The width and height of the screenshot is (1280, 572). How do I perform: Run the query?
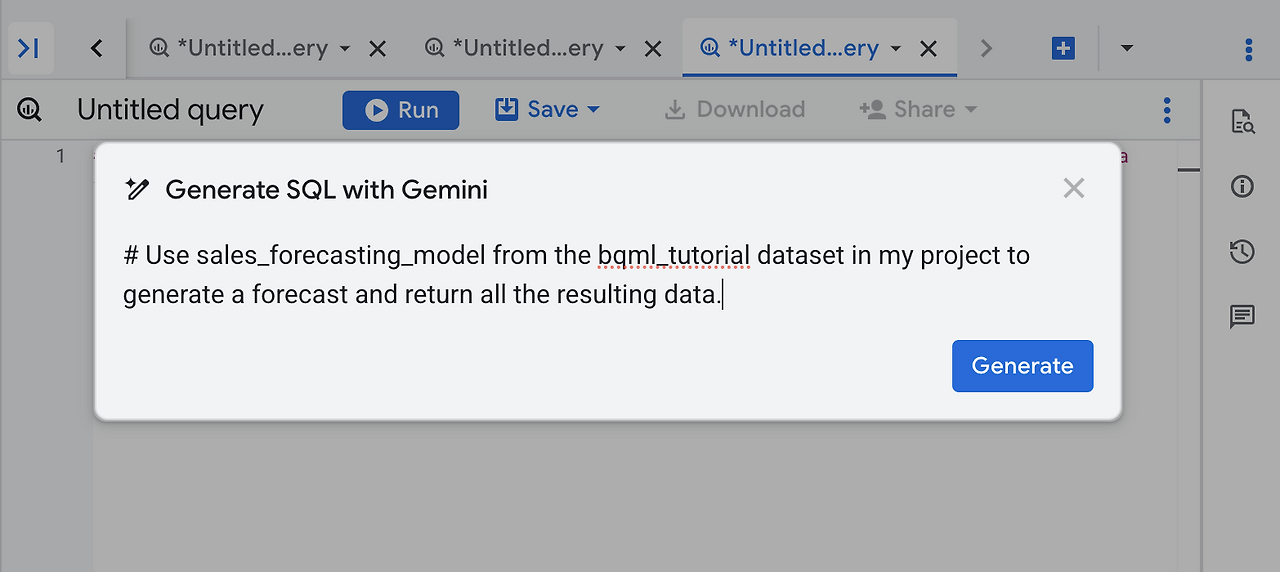tap(401, 110)
